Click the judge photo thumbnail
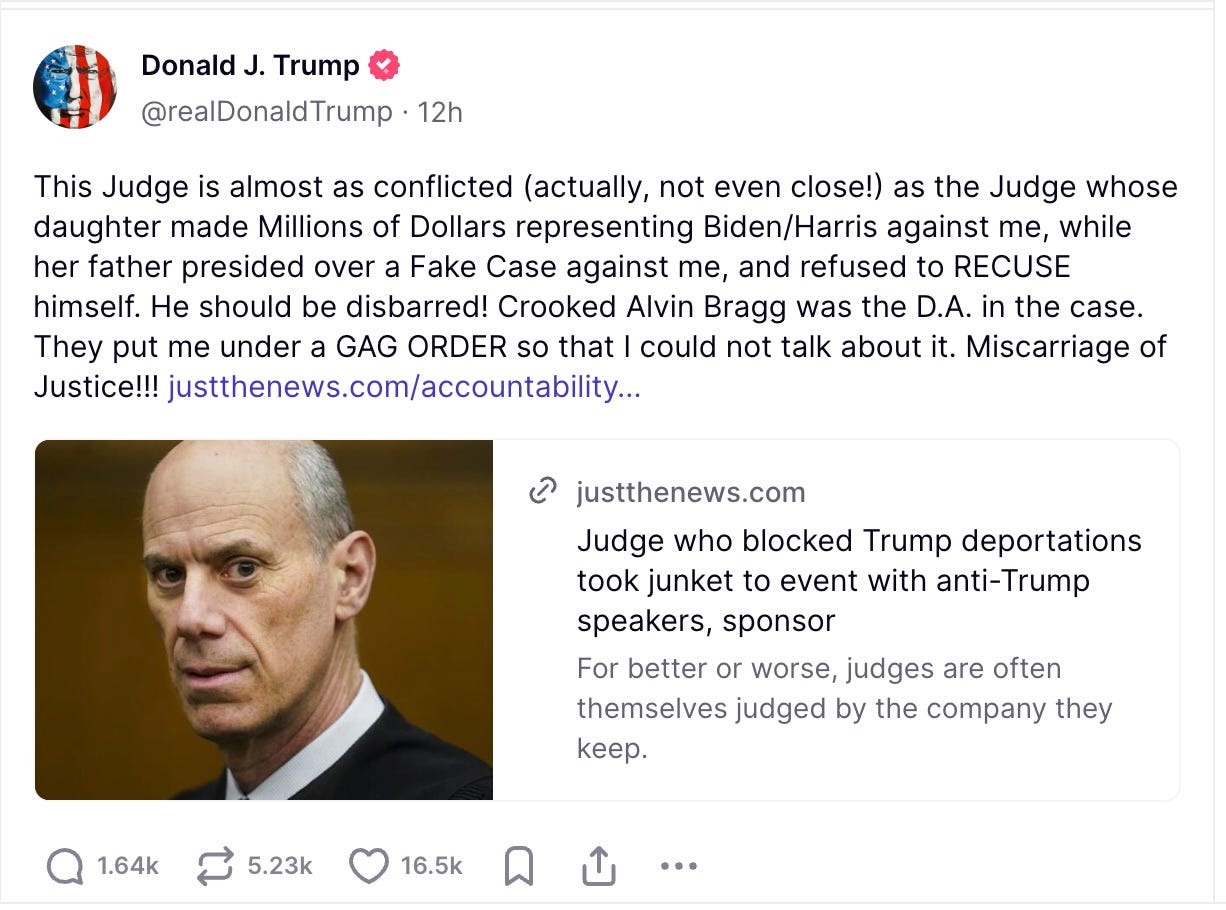This screenshot has width=1226, height=910. [x=263, y=619]
